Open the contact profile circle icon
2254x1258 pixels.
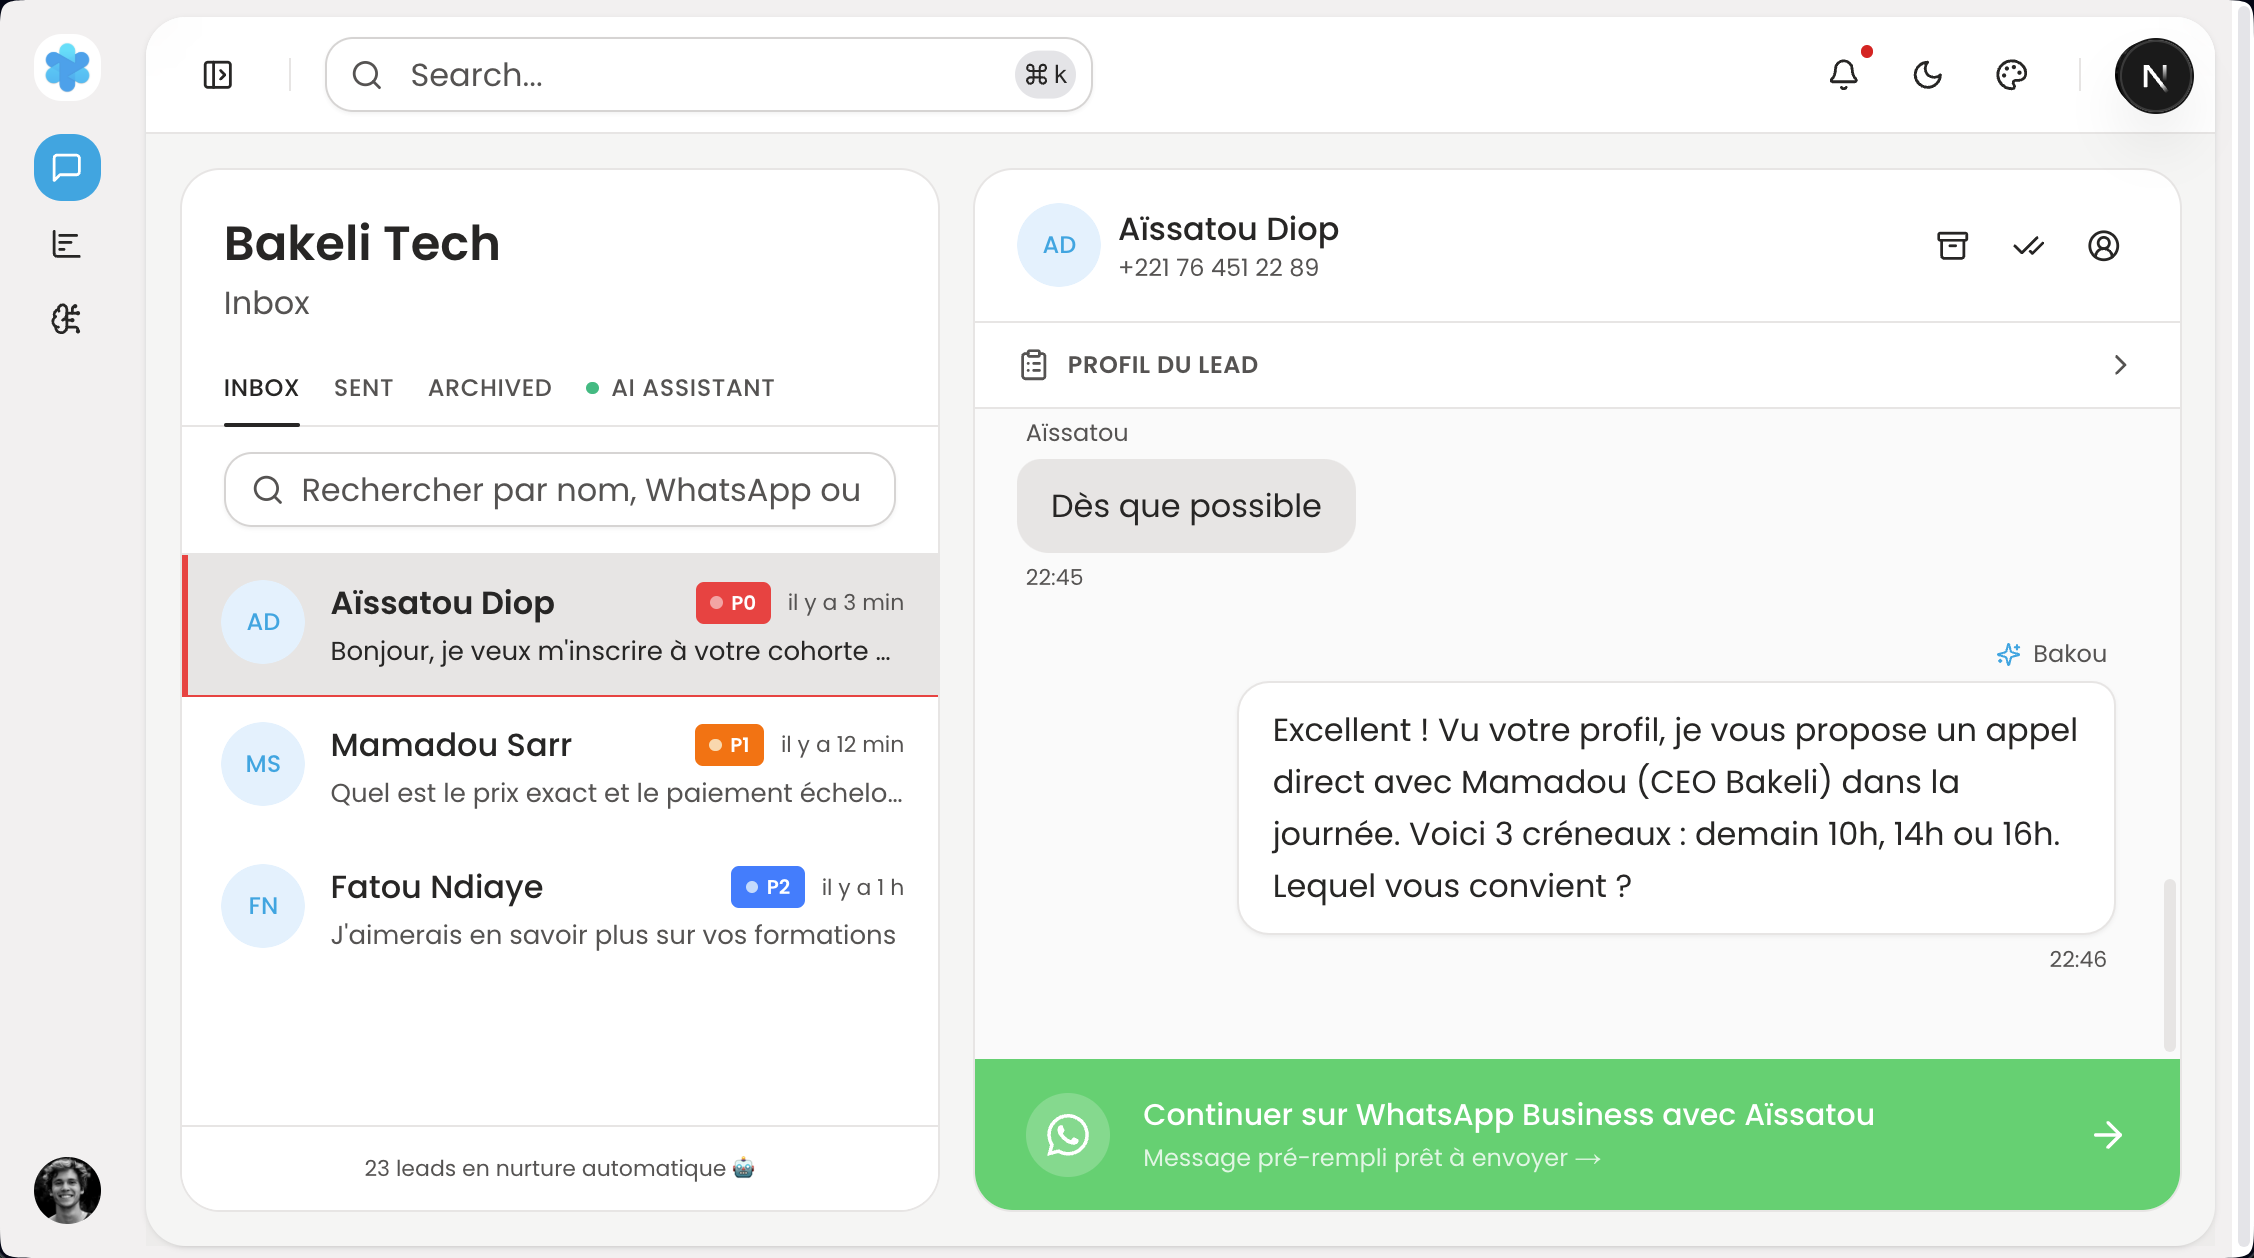[x=2103, y=246]
